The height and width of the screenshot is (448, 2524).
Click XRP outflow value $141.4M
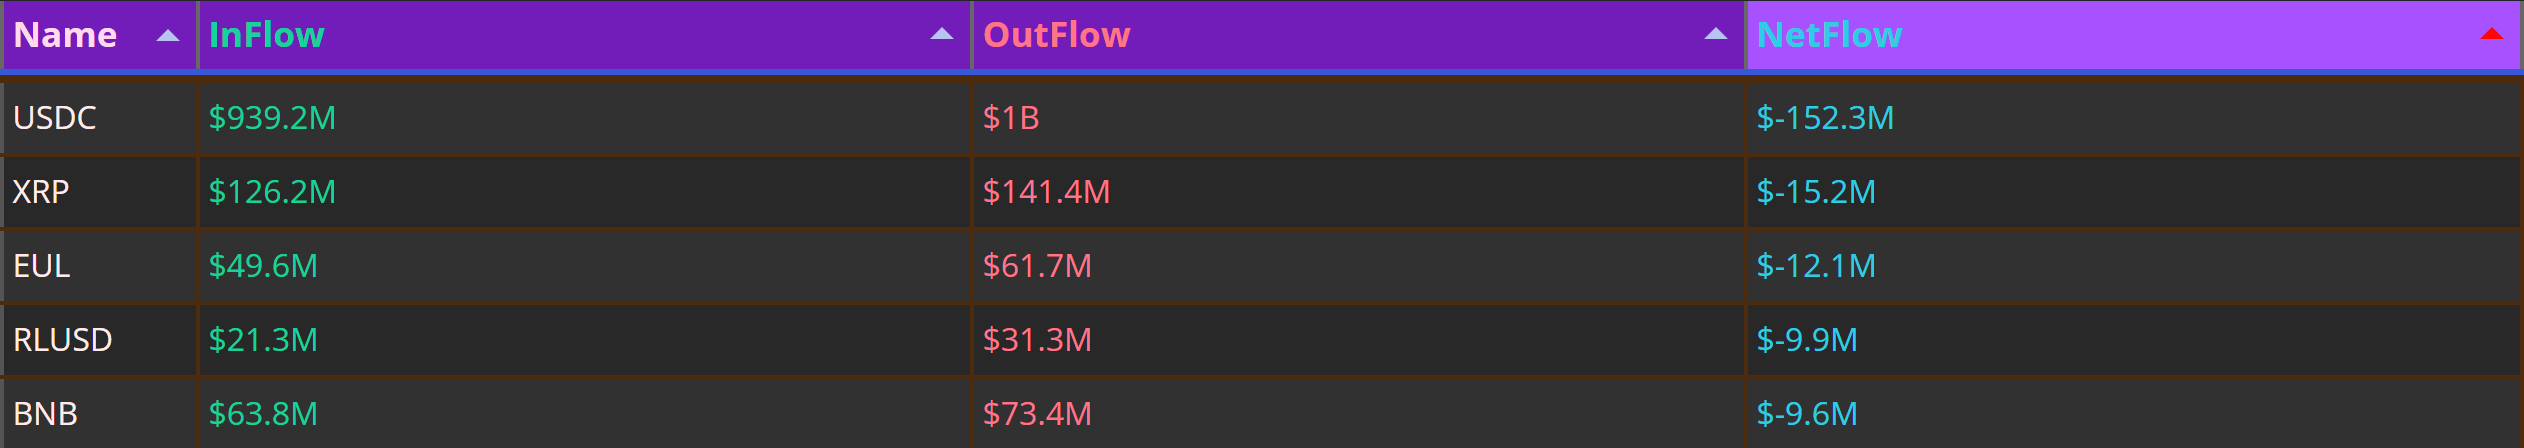pyautogui.click(x=1046, y=192)
